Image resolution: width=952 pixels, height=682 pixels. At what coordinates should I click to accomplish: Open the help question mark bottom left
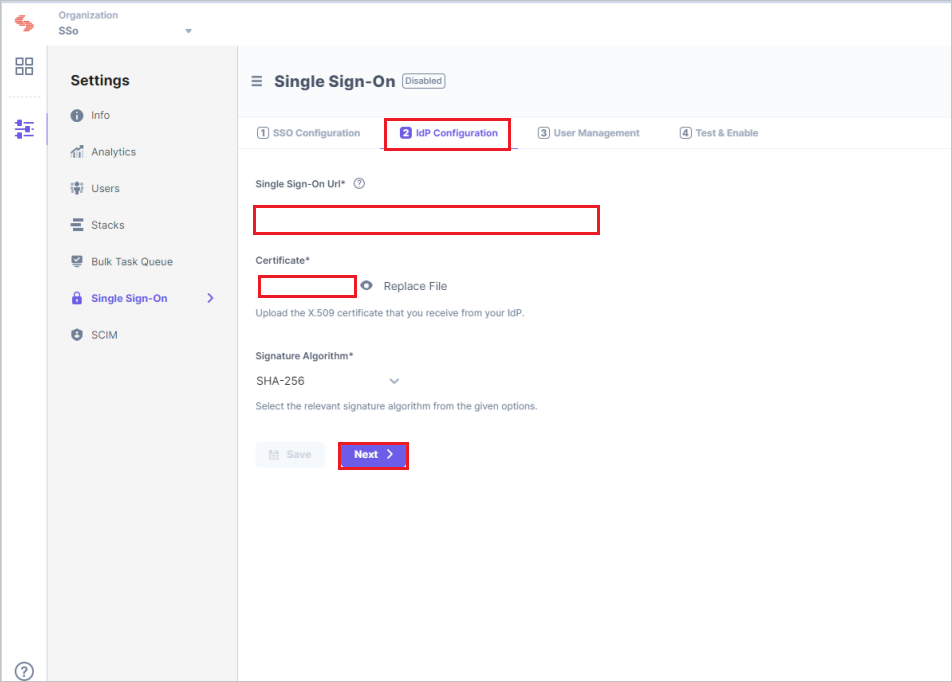click(23, 671)
